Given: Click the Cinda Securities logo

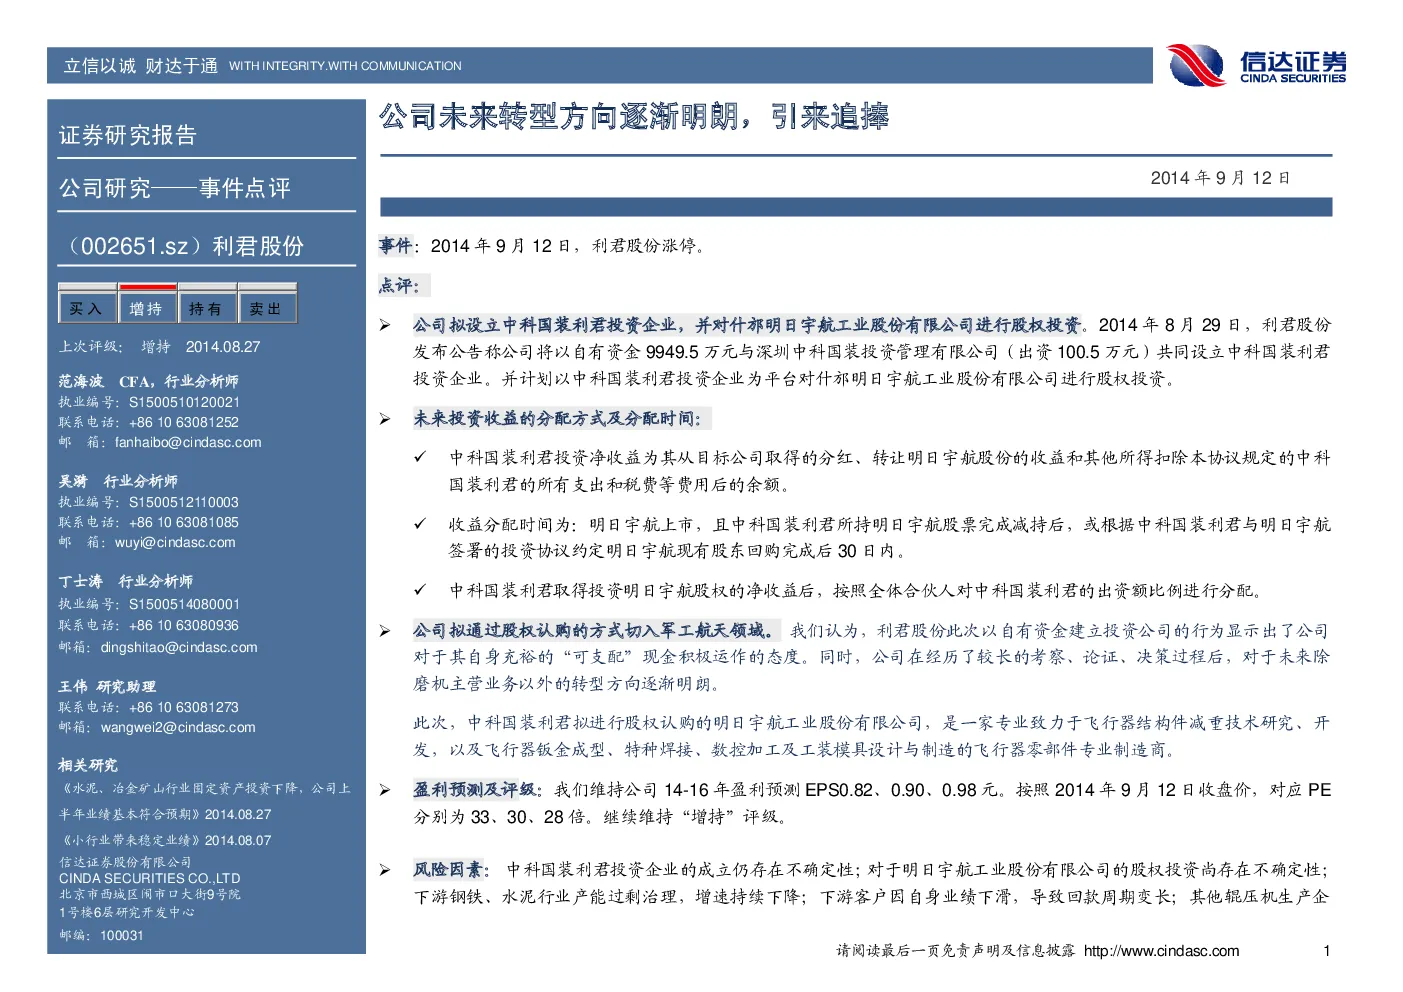Looking at the screenshot, I should 1257,66.
